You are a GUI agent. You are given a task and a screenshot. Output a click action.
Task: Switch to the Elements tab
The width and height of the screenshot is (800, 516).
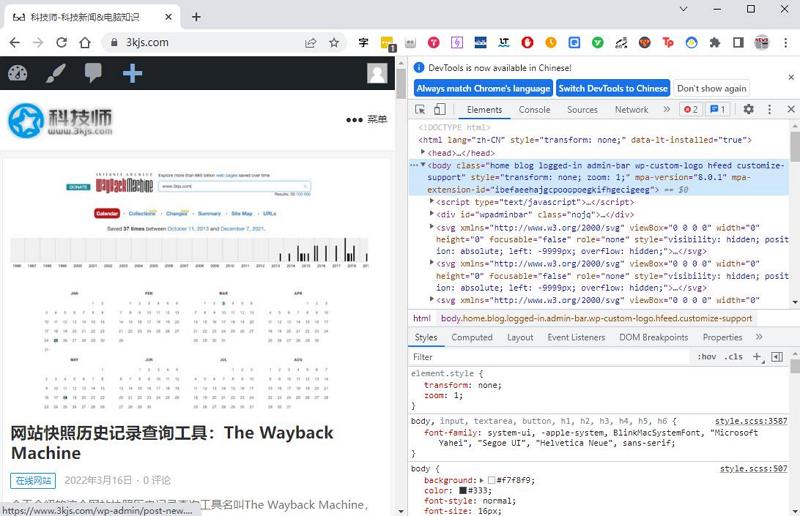[x=484, y=110]
